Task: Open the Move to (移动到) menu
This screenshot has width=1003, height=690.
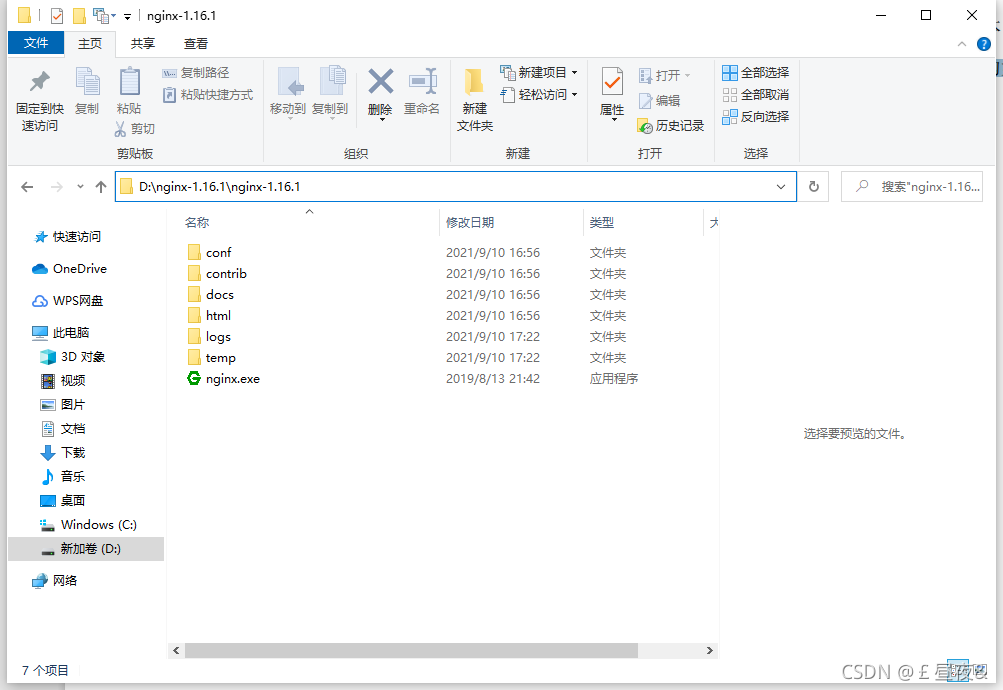Action: click(288, 92)
